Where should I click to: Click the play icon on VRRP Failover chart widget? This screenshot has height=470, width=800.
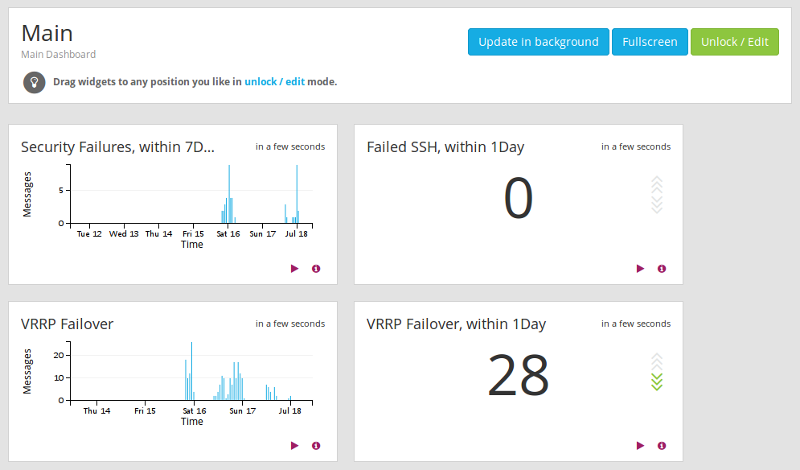294,446
